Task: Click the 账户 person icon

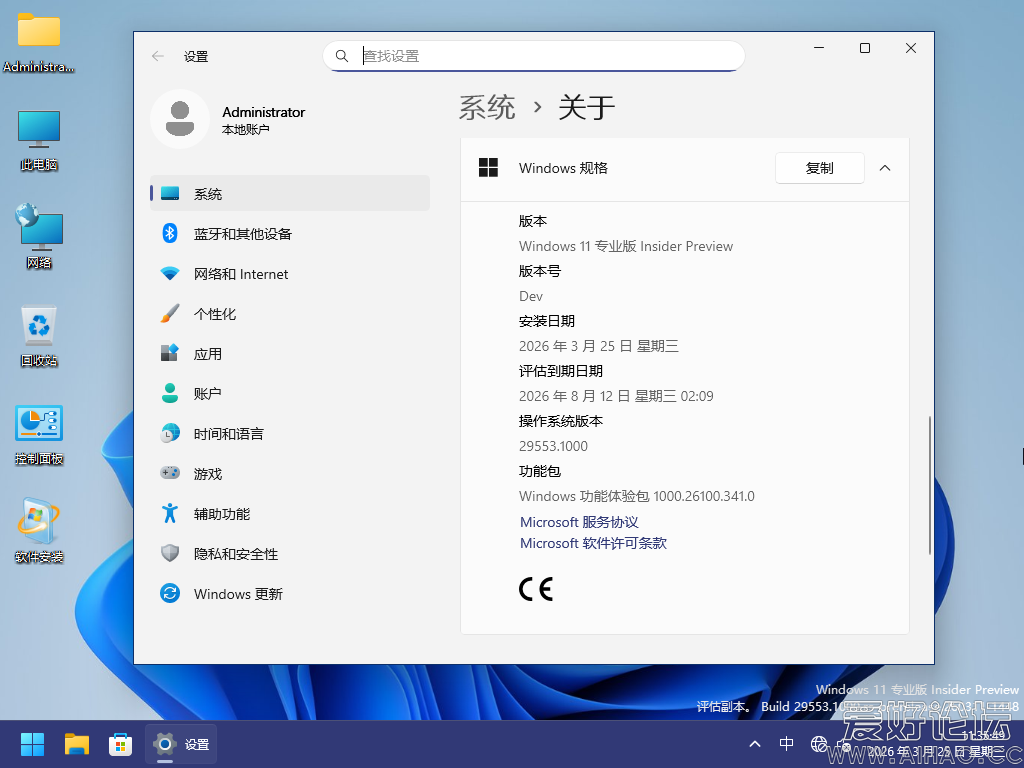Action: [x=170, y=393]
